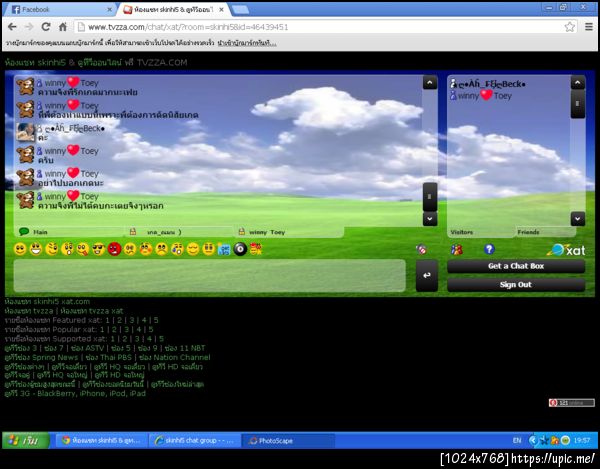Open the blue get-more-smilies icon
The height and width of the screenshot is (469, 600).
point(224,249)
